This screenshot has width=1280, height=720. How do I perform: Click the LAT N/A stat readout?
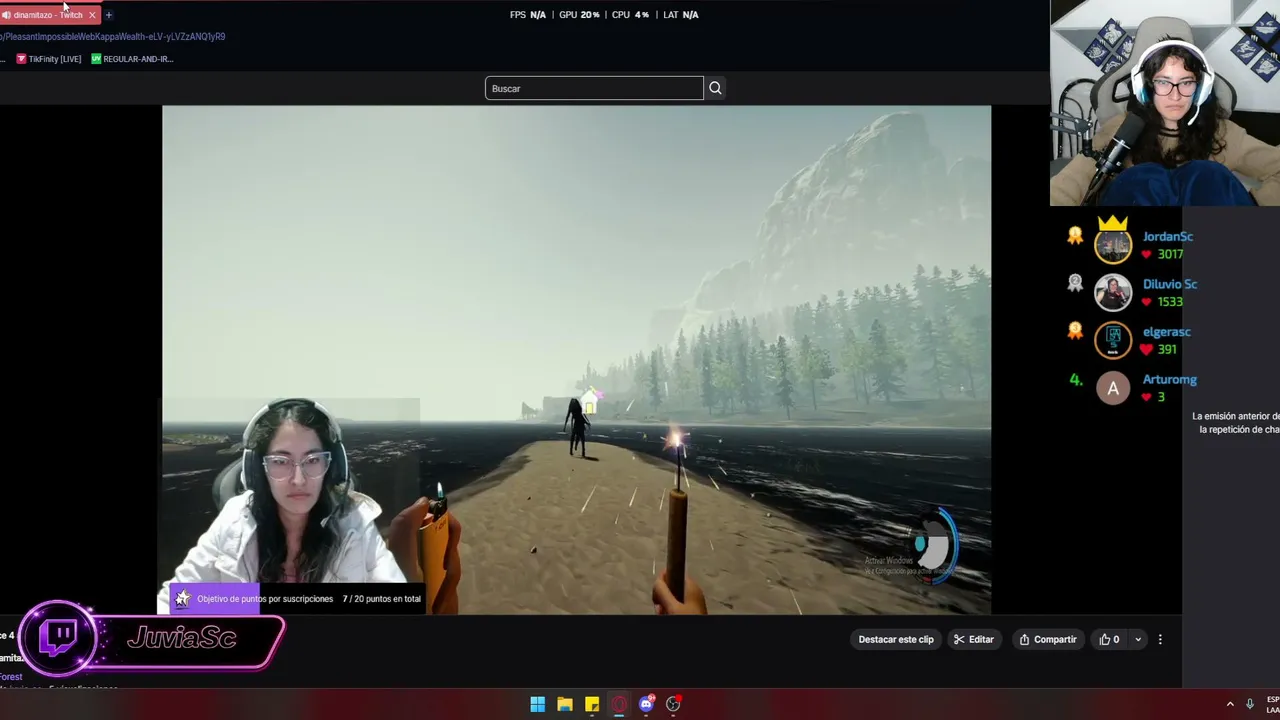tap(681, 15)
